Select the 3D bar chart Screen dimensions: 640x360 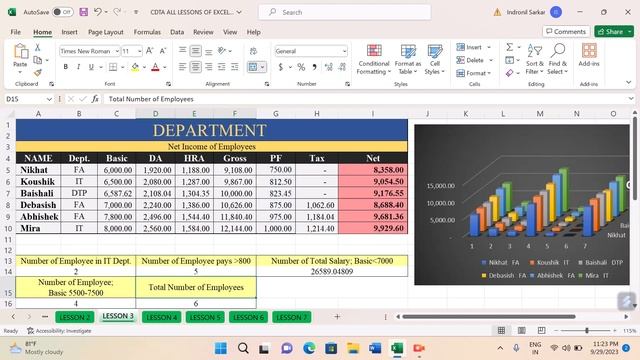coord(522,204)
